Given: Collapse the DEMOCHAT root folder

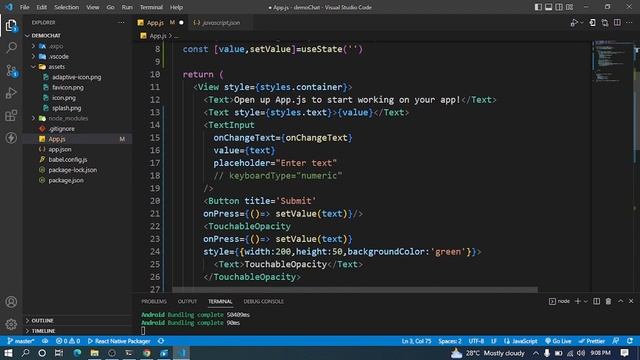Looking at the screenshot, I should pyautogui.click(x=78, y=36).
